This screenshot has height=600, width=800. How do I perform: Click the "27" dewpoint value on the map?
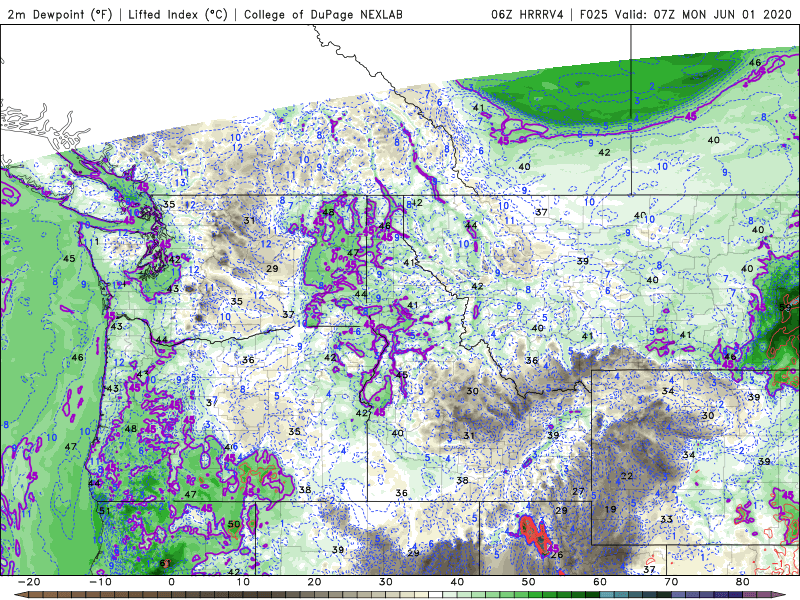pos(578,491)
